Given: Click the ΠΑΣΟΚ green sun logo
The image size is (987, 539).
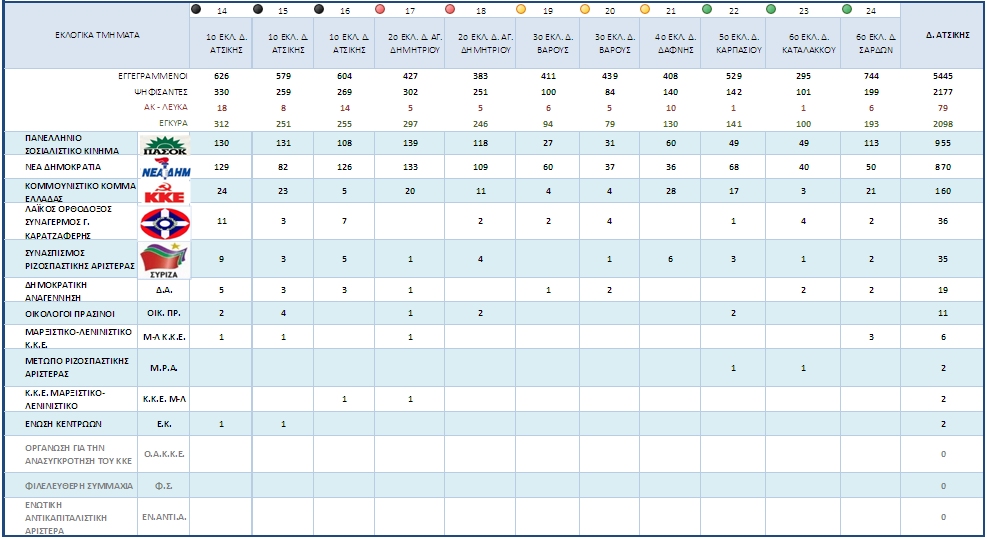Looking at the screenshot, I should (165, 144).
